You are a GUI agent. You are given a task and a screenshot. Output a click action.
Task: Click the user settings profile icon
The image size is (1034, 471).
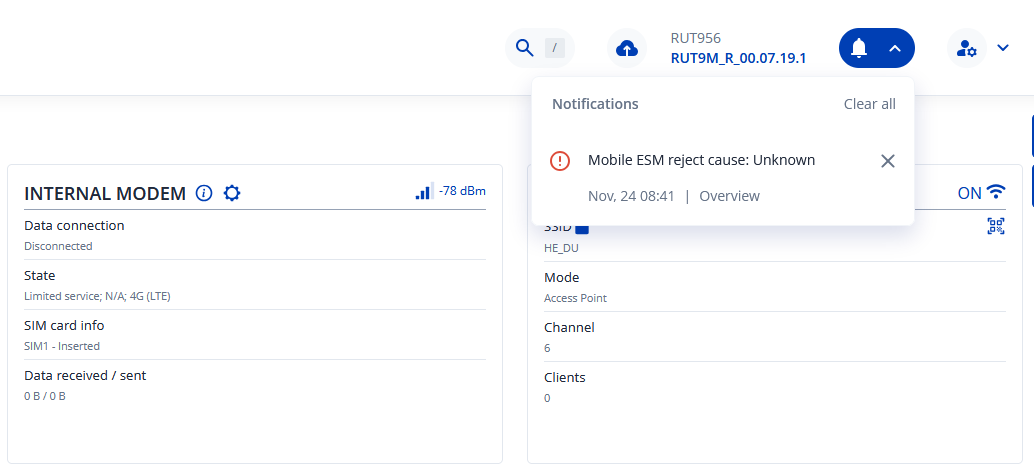click(966, 48)
